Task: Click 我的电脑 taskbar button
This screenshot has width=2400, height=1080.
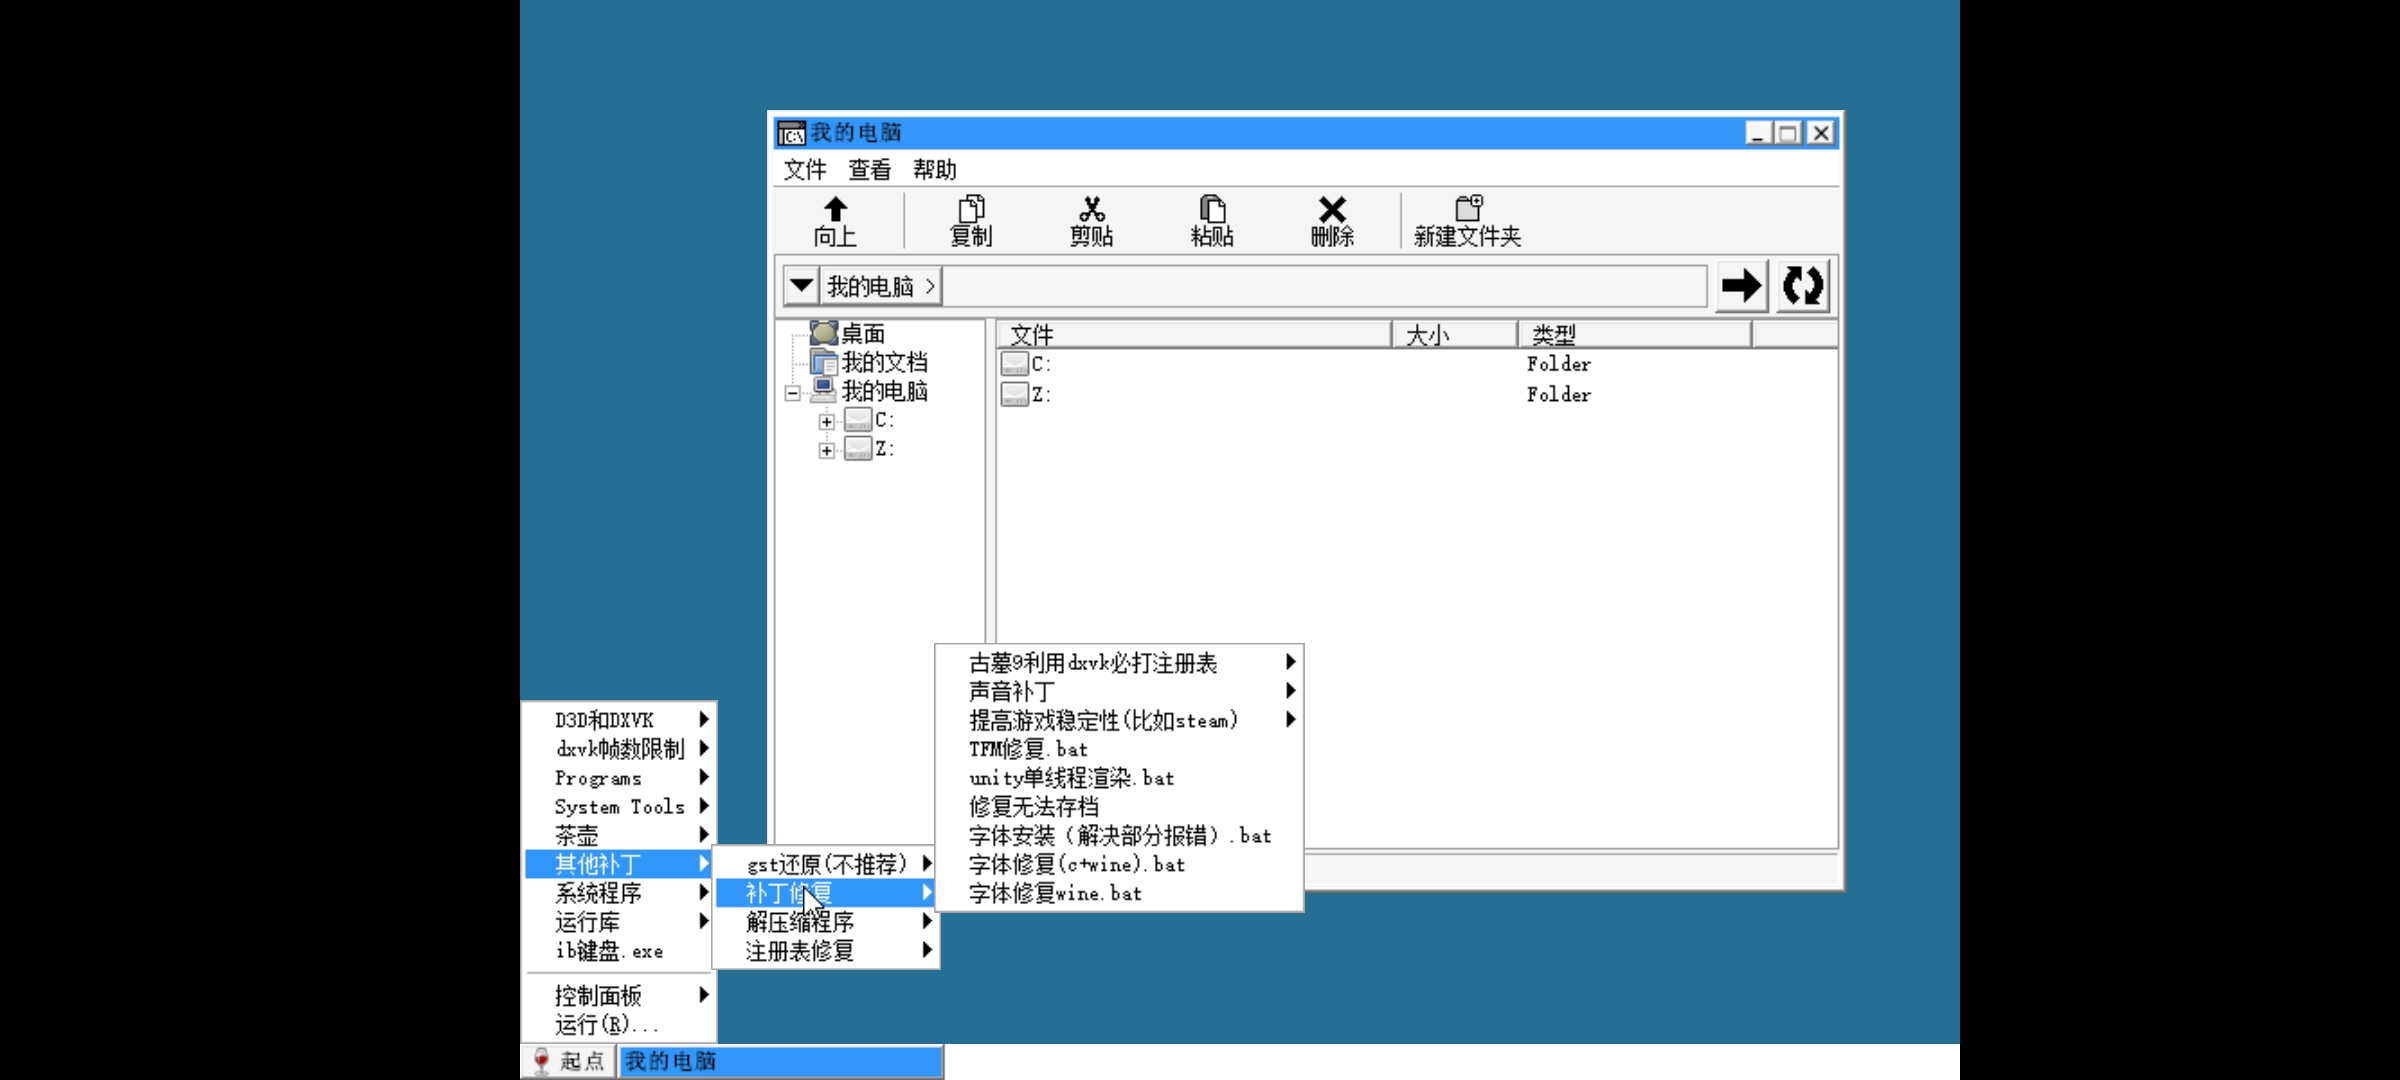Action: coord(779,1061)
